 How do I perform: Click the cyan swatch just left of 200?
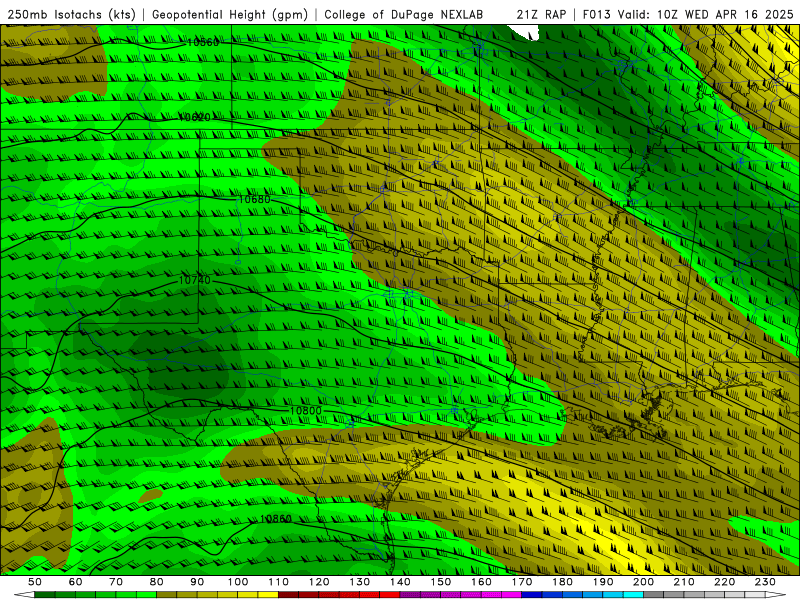(x=633, y=594)
